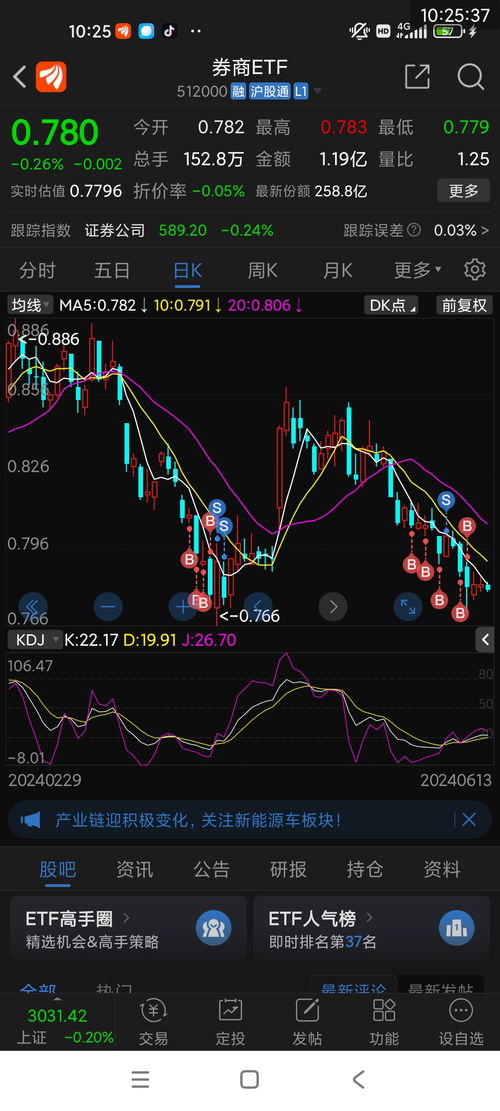The image size is (500, 1111).
Task: Step chart left with single arrow button
Action: pyautogui.click(x=258, y=607)
